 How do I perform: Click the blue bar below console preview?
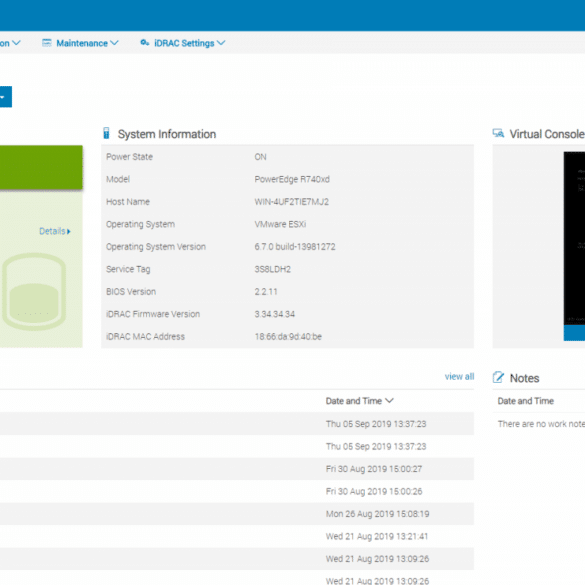click(574, 333)
